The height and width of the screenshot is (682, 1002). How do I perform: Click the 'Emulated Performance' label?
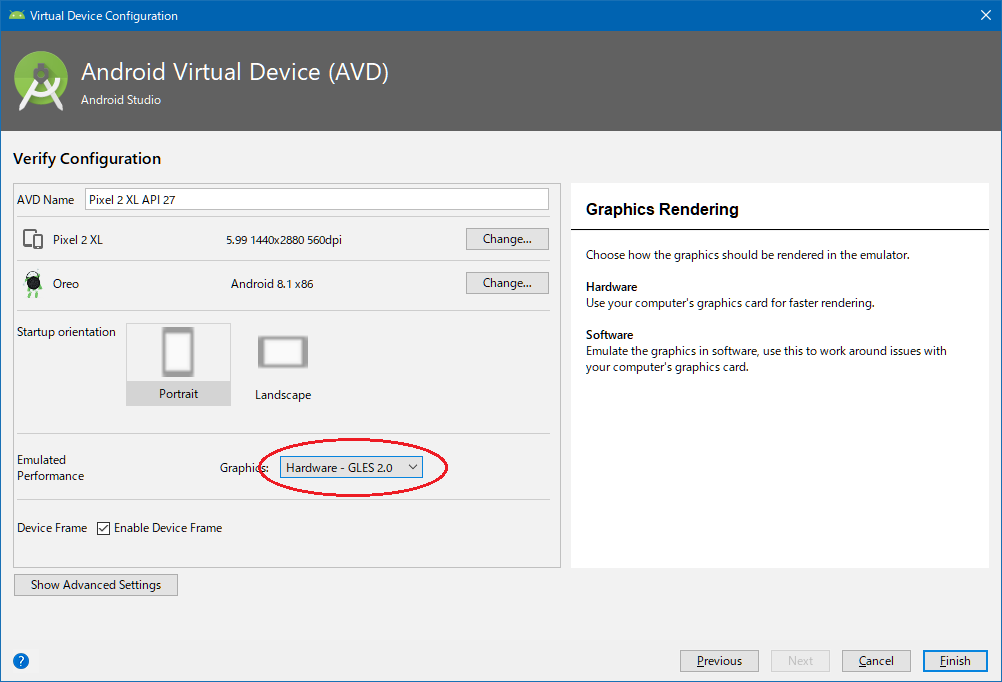click(50, 468)
